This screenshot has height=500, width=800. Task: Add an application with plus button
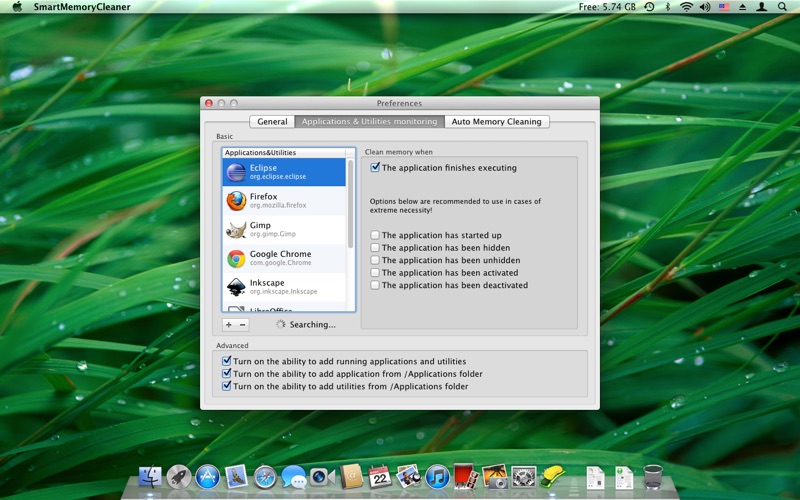(229, 324)
